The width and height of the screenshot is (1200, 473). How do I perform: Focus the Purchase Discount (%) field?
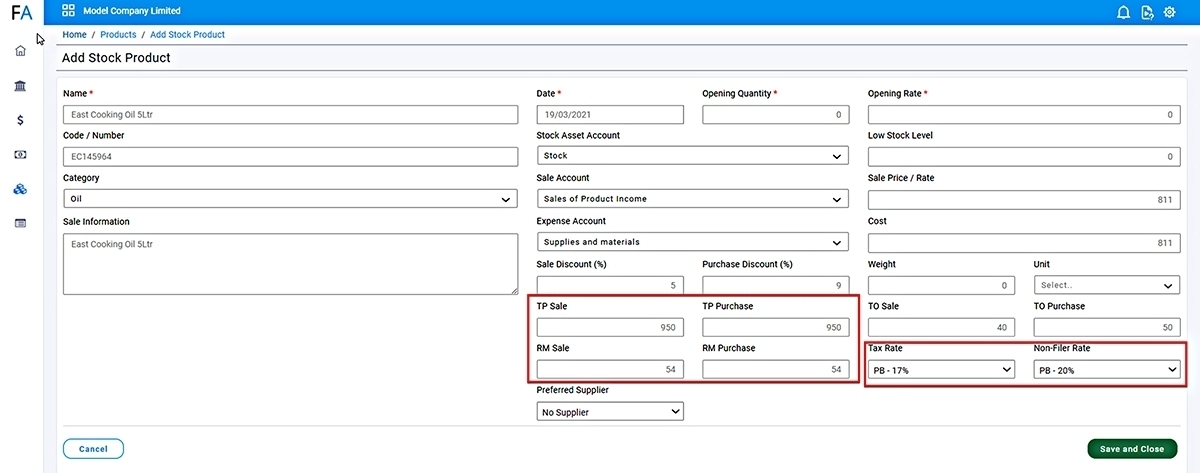coord(775,285)
